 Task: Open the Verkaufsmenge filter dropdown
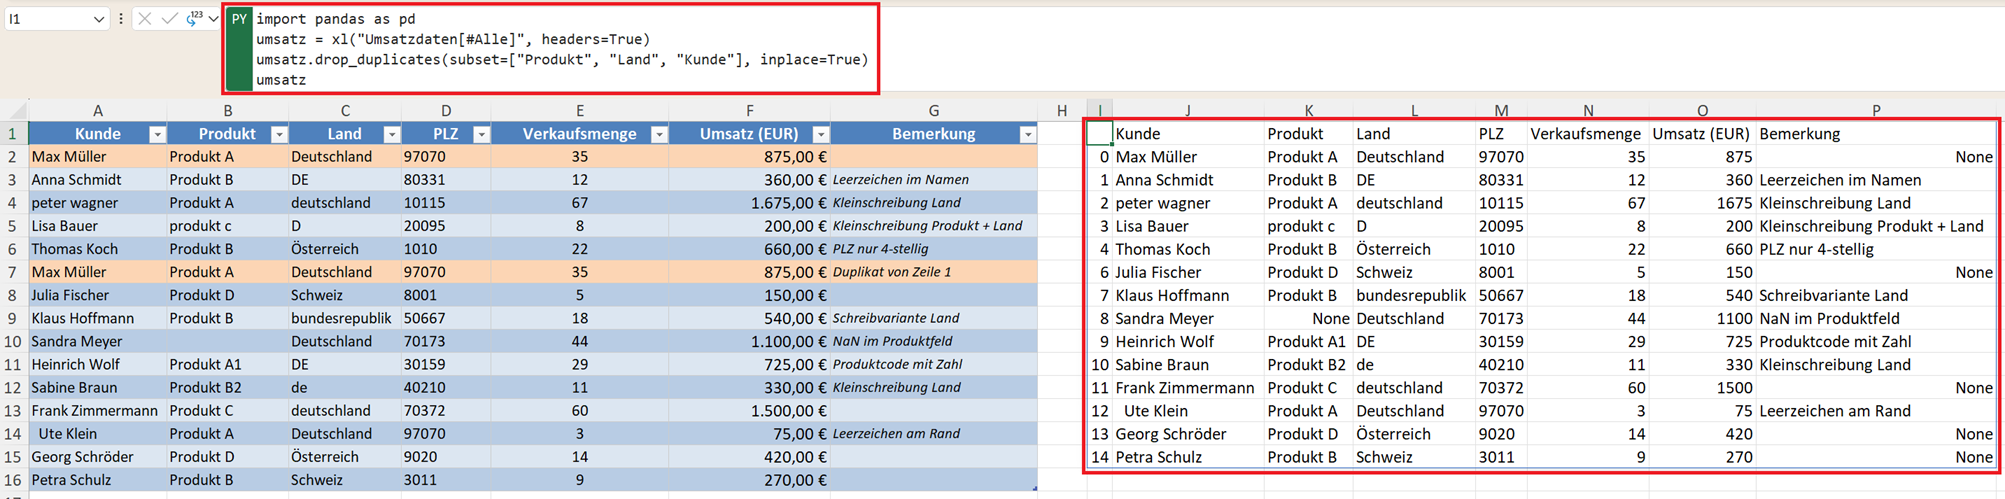[x=659, y=134]
